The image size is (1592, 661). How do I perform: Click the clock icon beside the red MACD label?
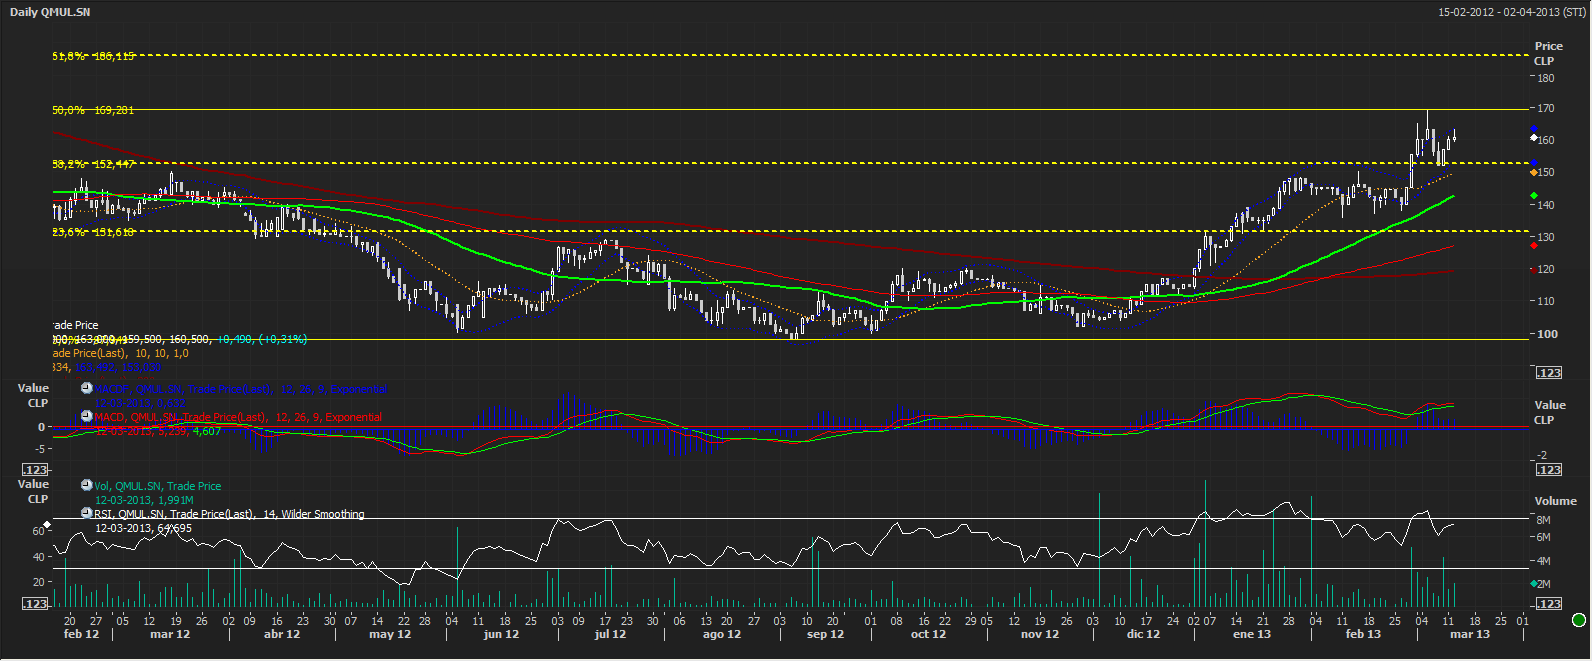pos(87,416)
